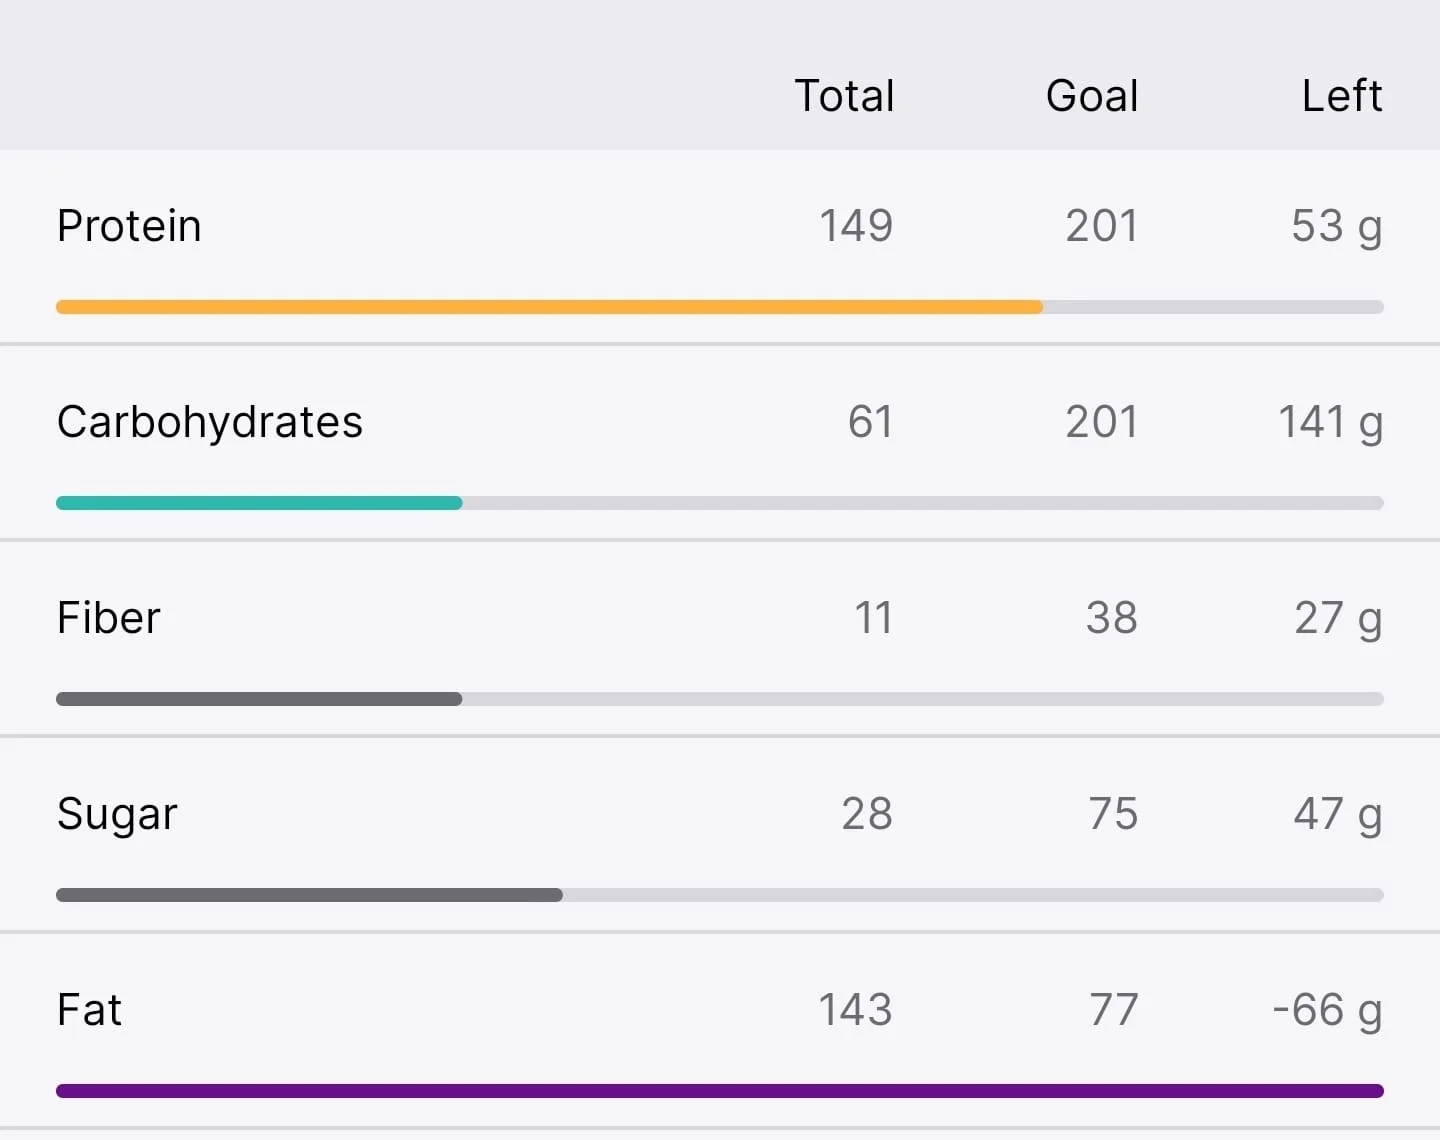Viewport: 1440px width, 1140px height.
Task: Select Protein remaining value 53 g
Action: point(1337,227)
